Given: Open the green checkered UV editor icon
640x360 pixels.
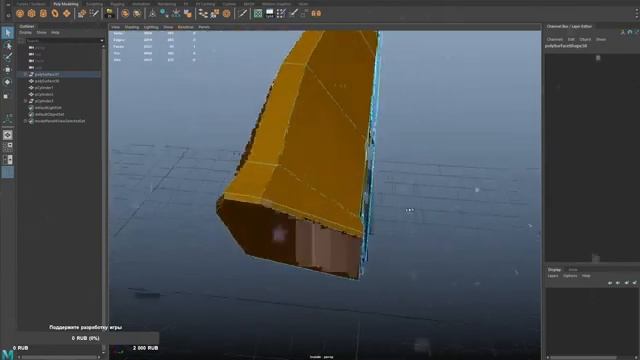Looking at the screenshot, I should pos(258,13).
